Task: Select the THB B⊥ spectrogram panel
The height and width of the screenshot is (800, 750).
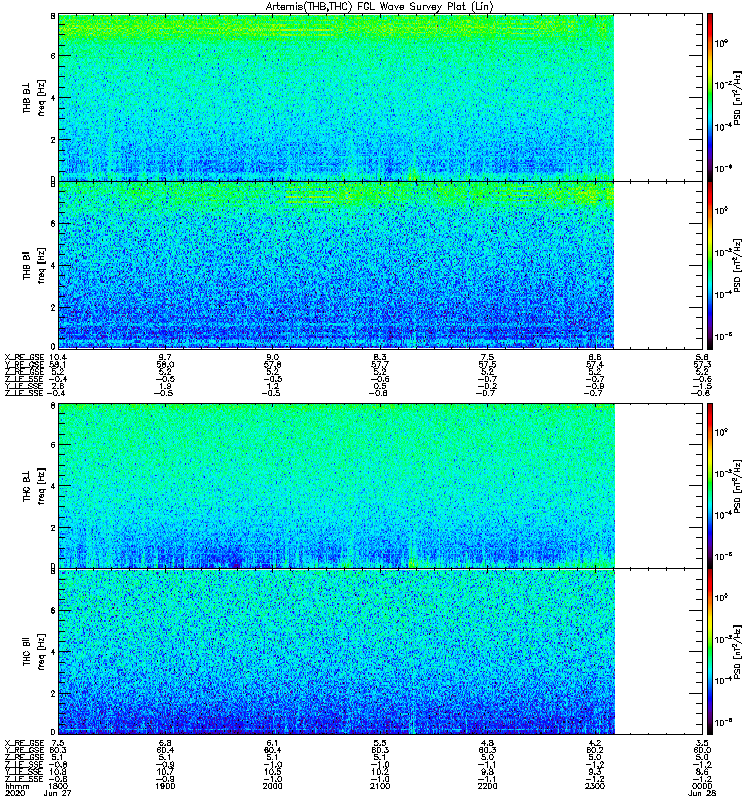Action: [381, 97]
